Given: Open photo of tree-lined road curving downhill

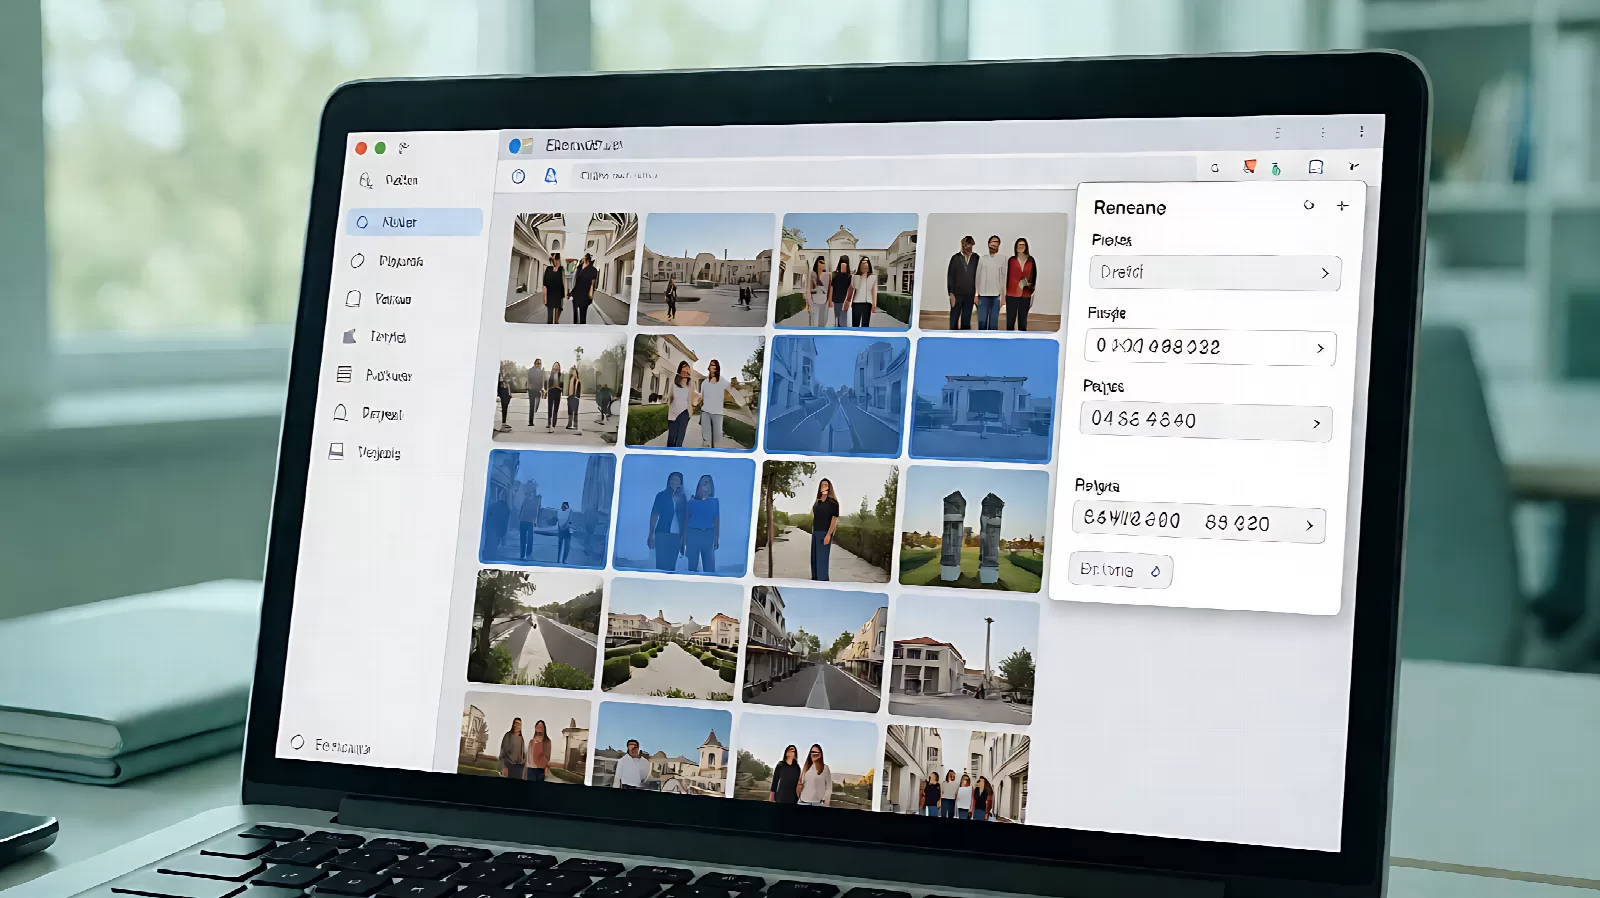Looking at the screenshot, I should pyautogui.click(x=535, y=629).
